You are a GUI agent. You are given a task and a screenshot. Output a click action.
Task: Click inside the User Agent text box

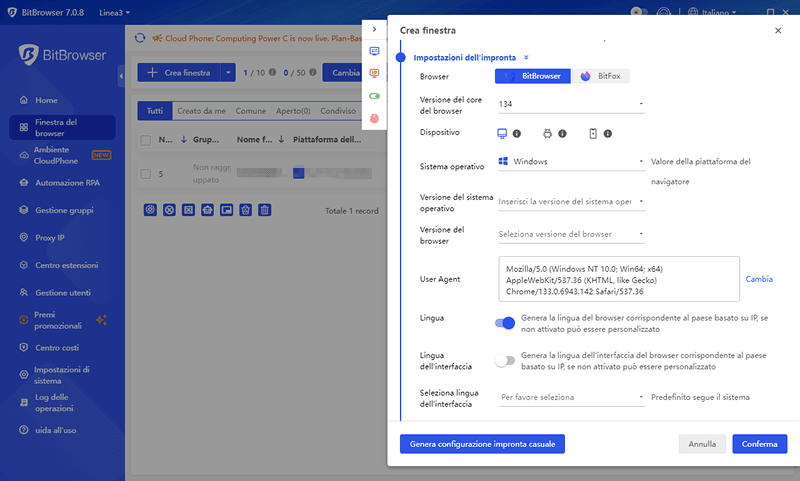(619, 279)
